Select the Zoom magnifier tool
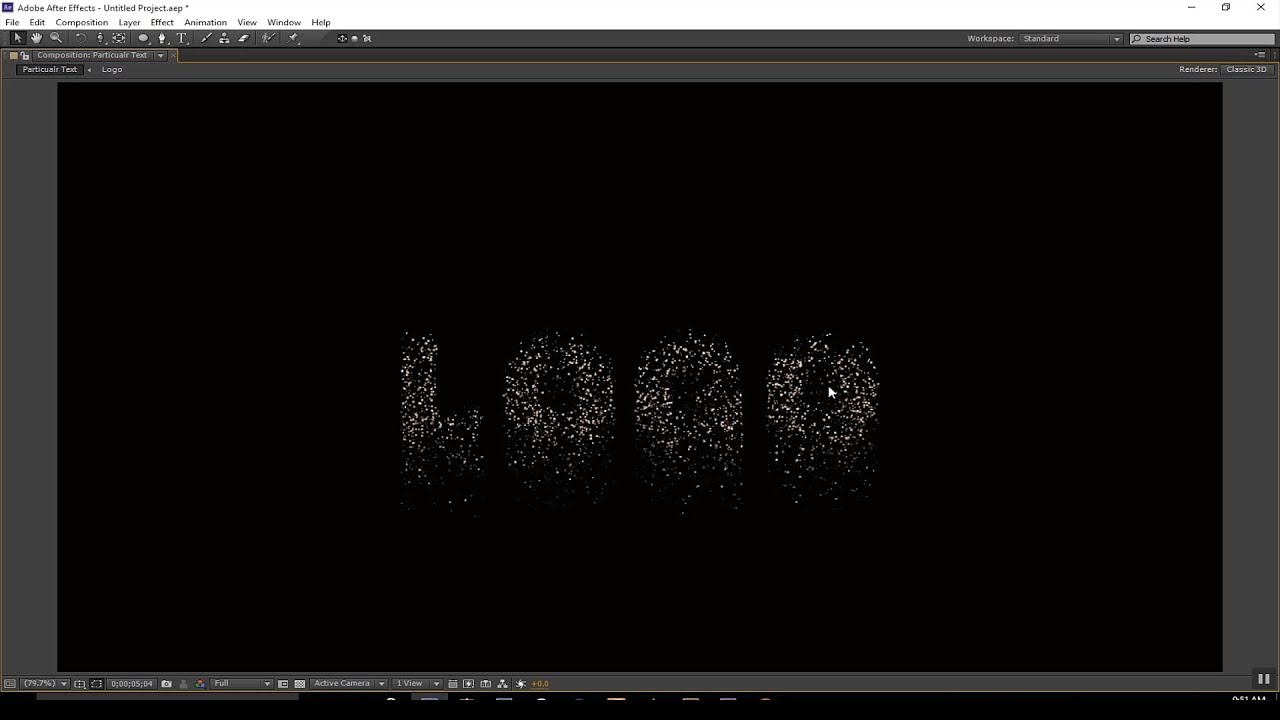 [x=56, y=38]
